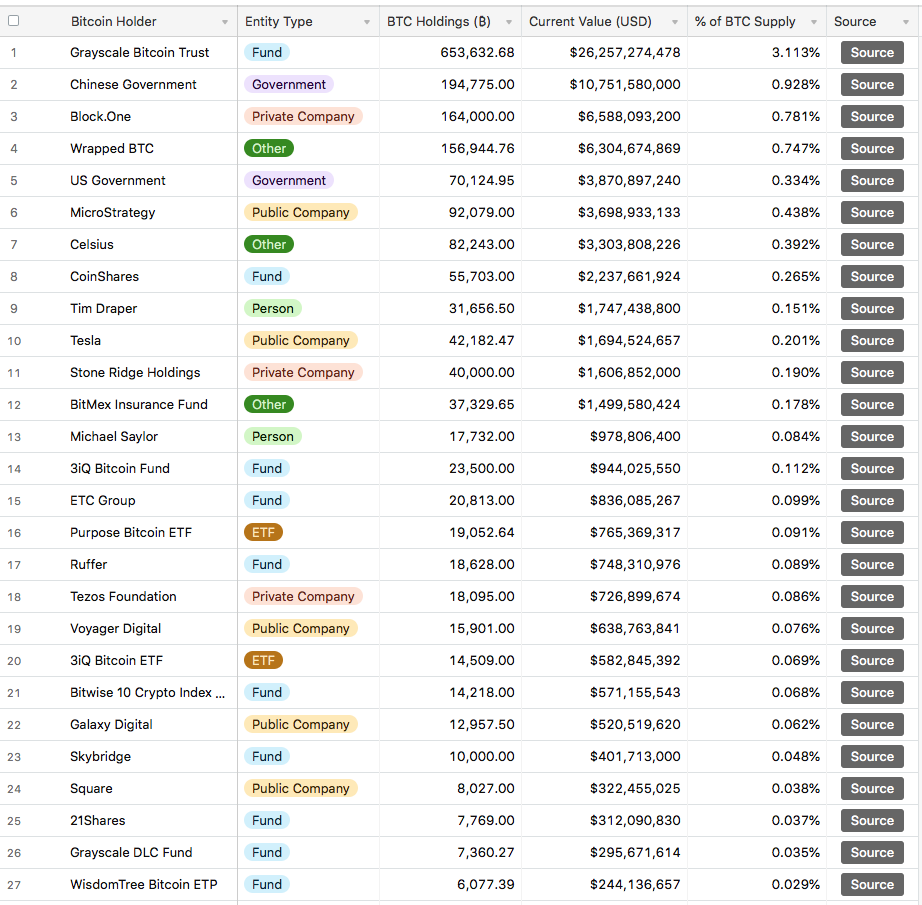
Task: Select the MicroStrategy name cell
Action: pos(113,213)
